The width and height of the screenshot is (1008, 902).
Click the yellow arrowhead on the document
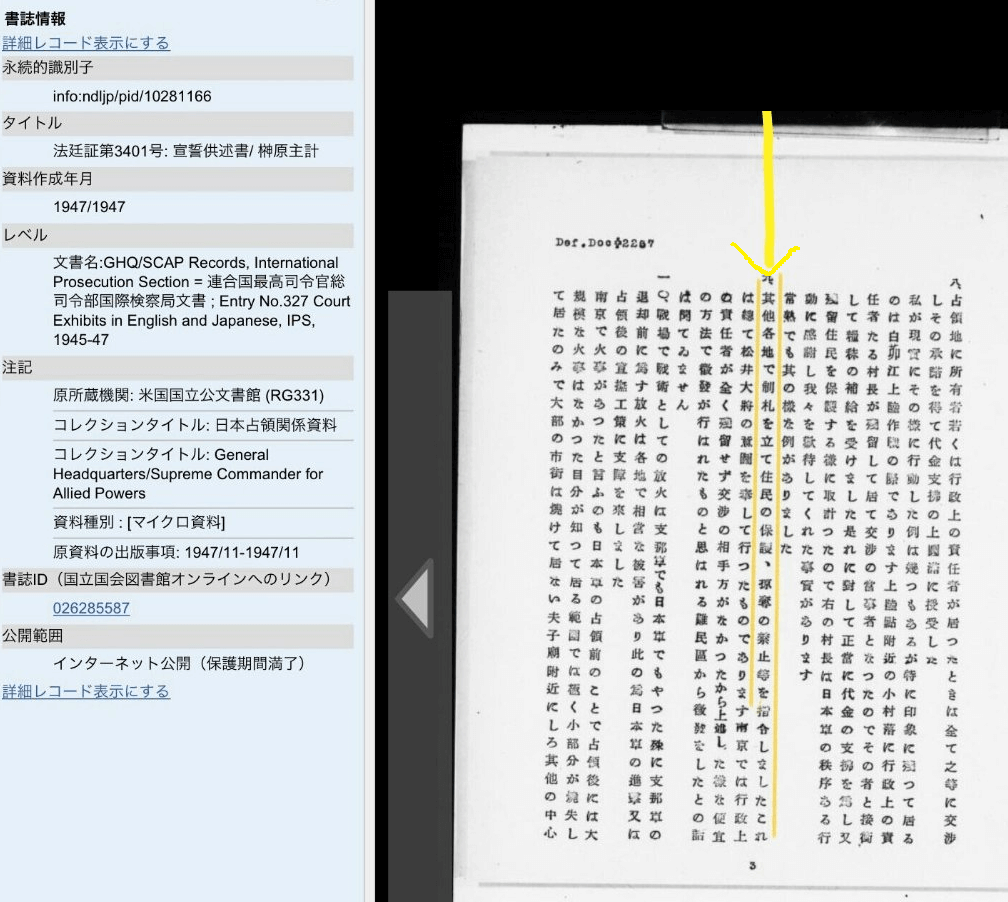(x=766, y=261)
